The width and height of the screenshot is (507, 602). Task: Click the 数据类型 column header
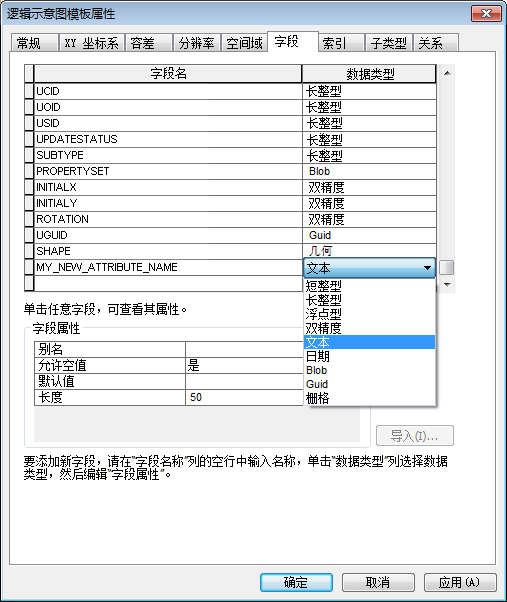[x=369, y=73]
